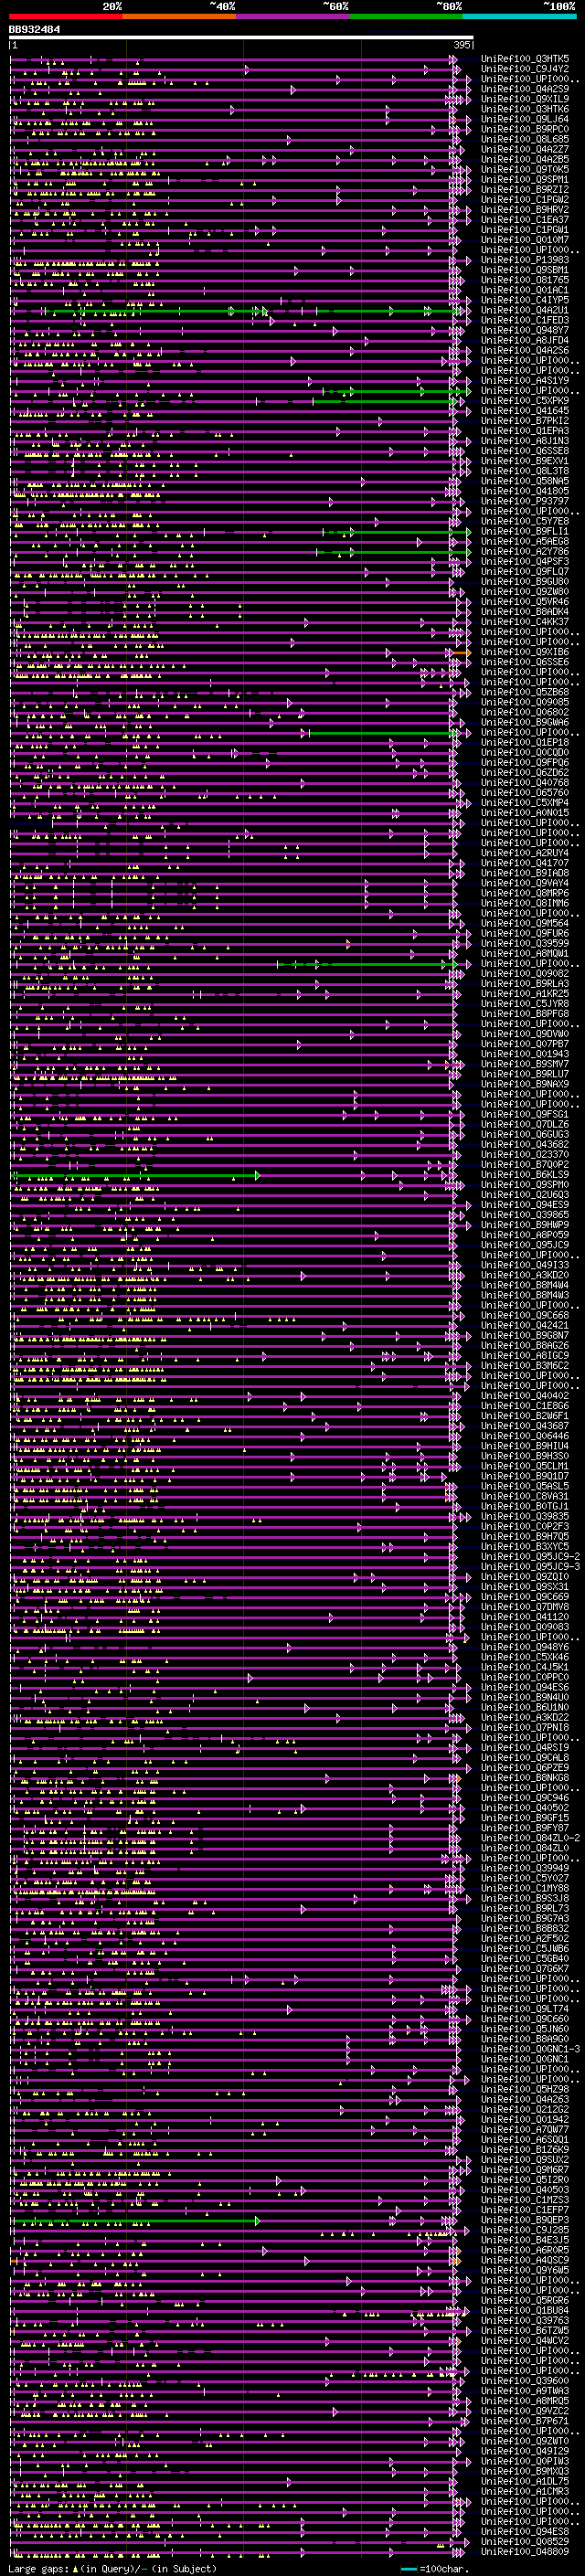Select hit label UniRef100_B9G8N7
The width and height of the screenshot is (585, 2576).
tap(525, 1335)
